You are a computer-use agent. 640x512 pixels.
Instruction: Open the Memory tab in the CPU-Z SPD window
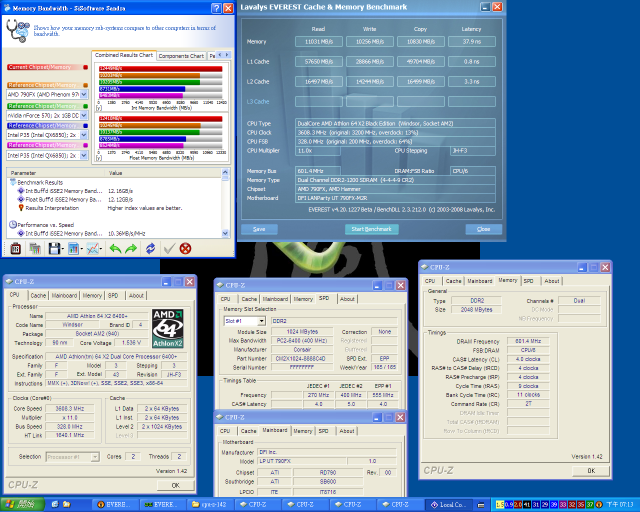coord(303,299)
